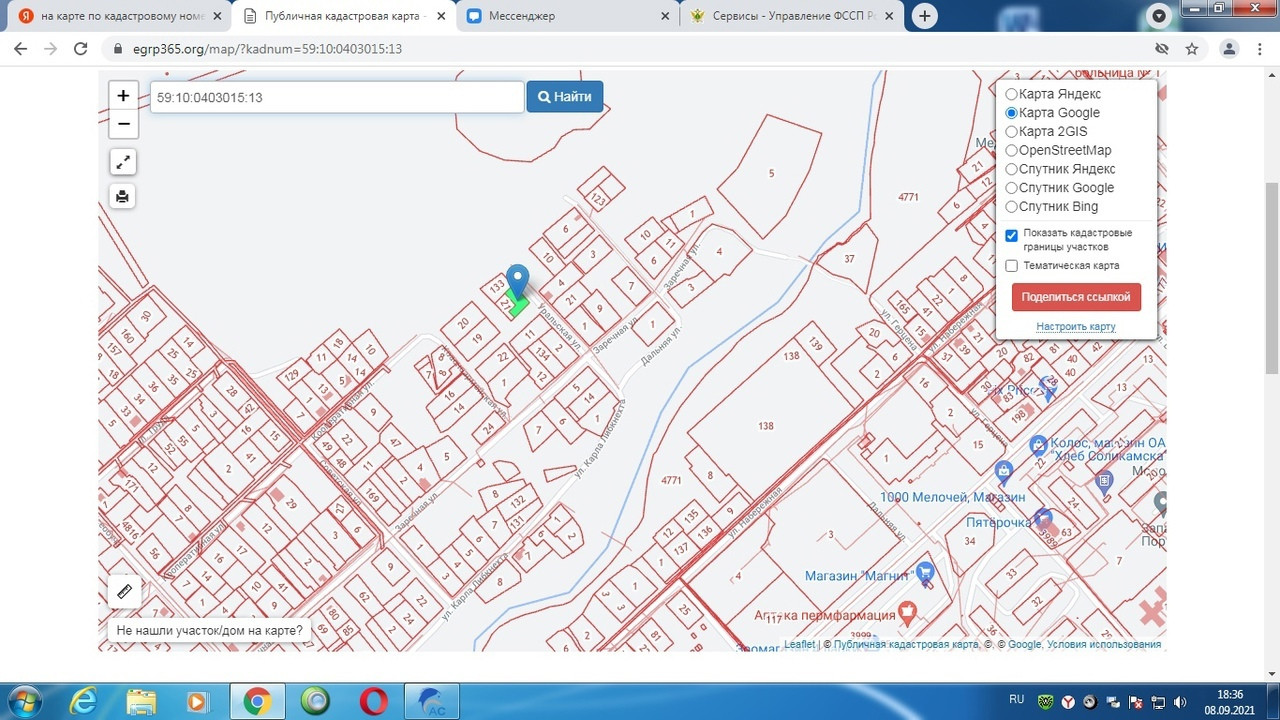
Task: Activate the ruler measurement tool
Action: click(125, 591)
